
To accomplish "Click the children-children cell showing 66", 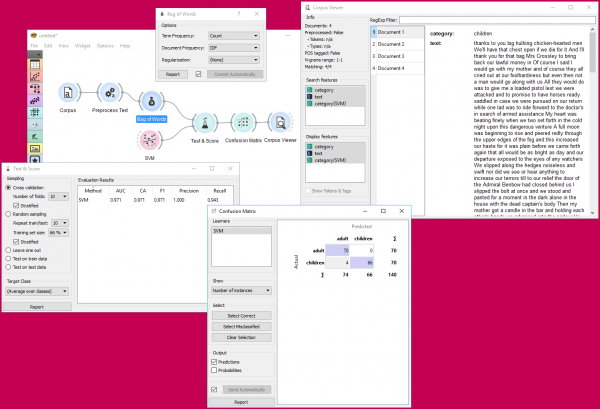I will coord(362,262).
